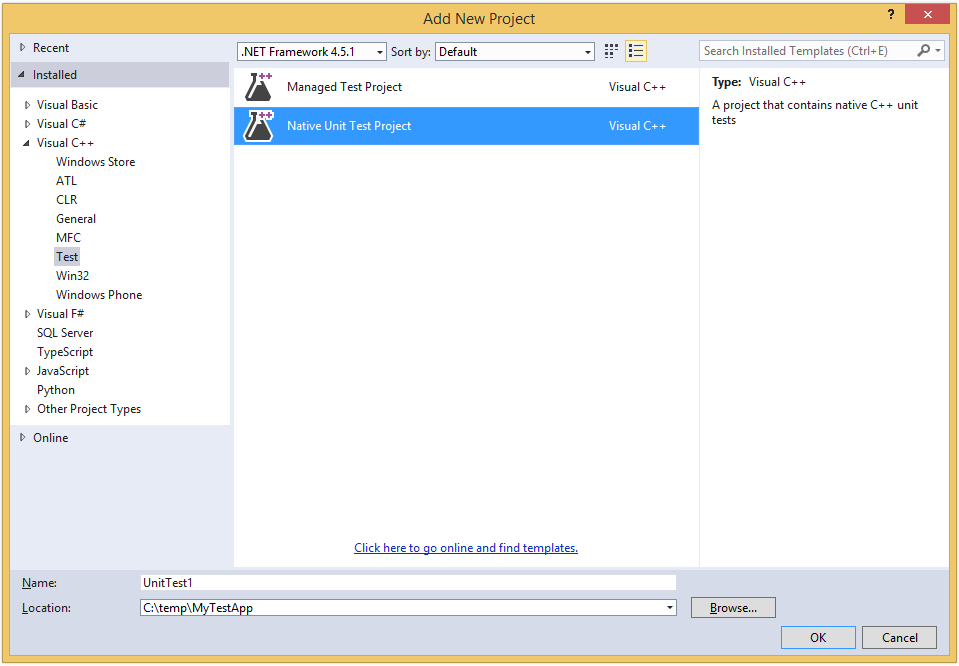The height and width of the screenshot is (666, 959).
Task: Select the Visual Basic tree label
Action: click(67, 105)
